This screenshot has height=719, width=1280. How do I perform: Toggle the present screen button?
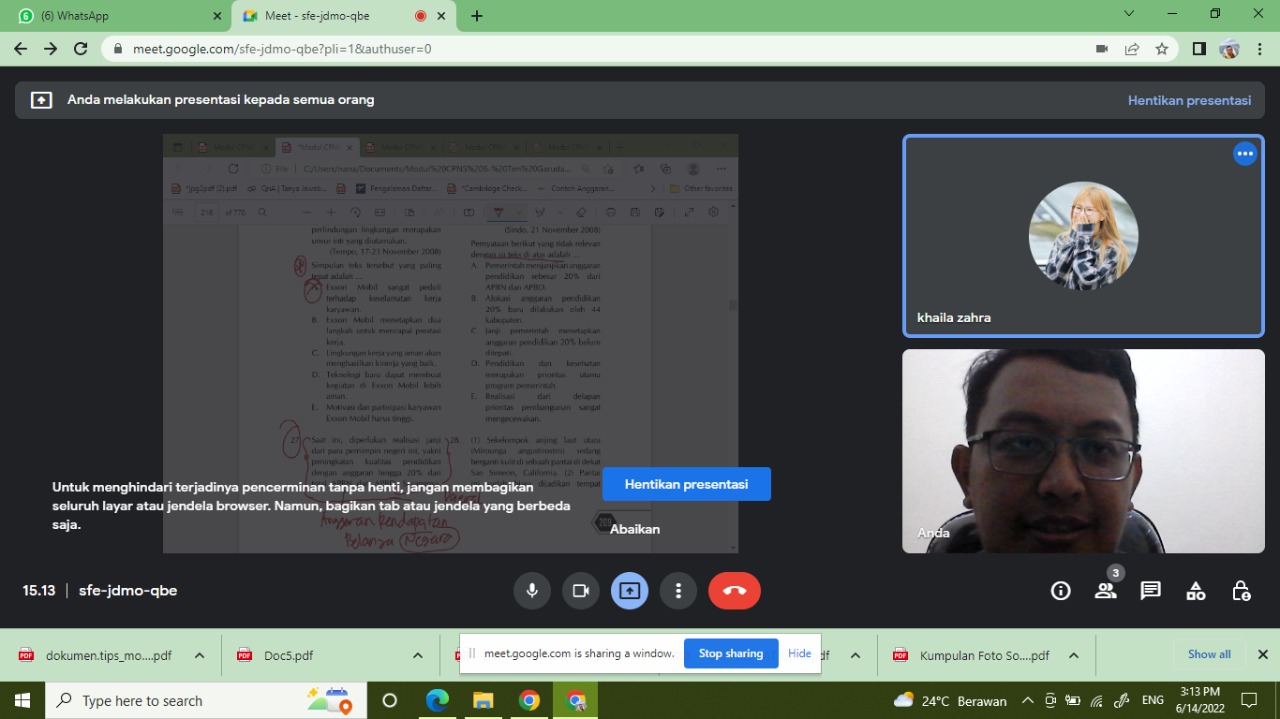pos(629,591)
